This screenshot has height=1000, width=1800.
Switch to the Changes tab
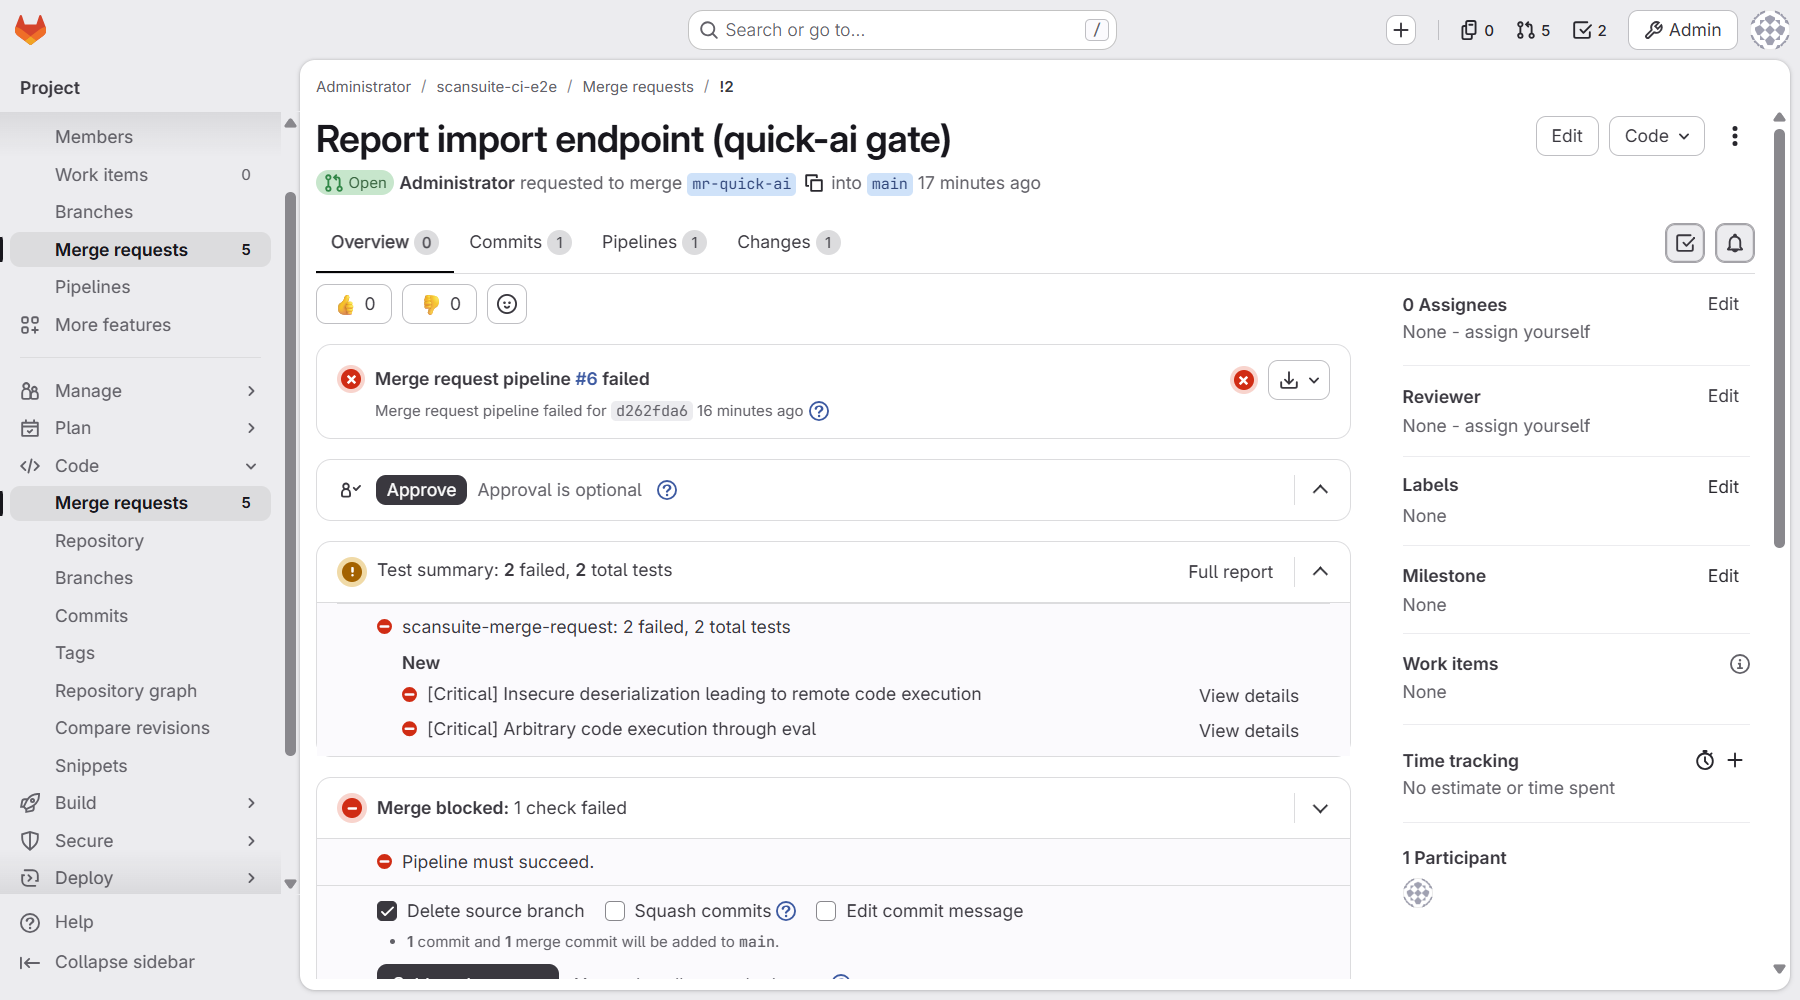788,242
